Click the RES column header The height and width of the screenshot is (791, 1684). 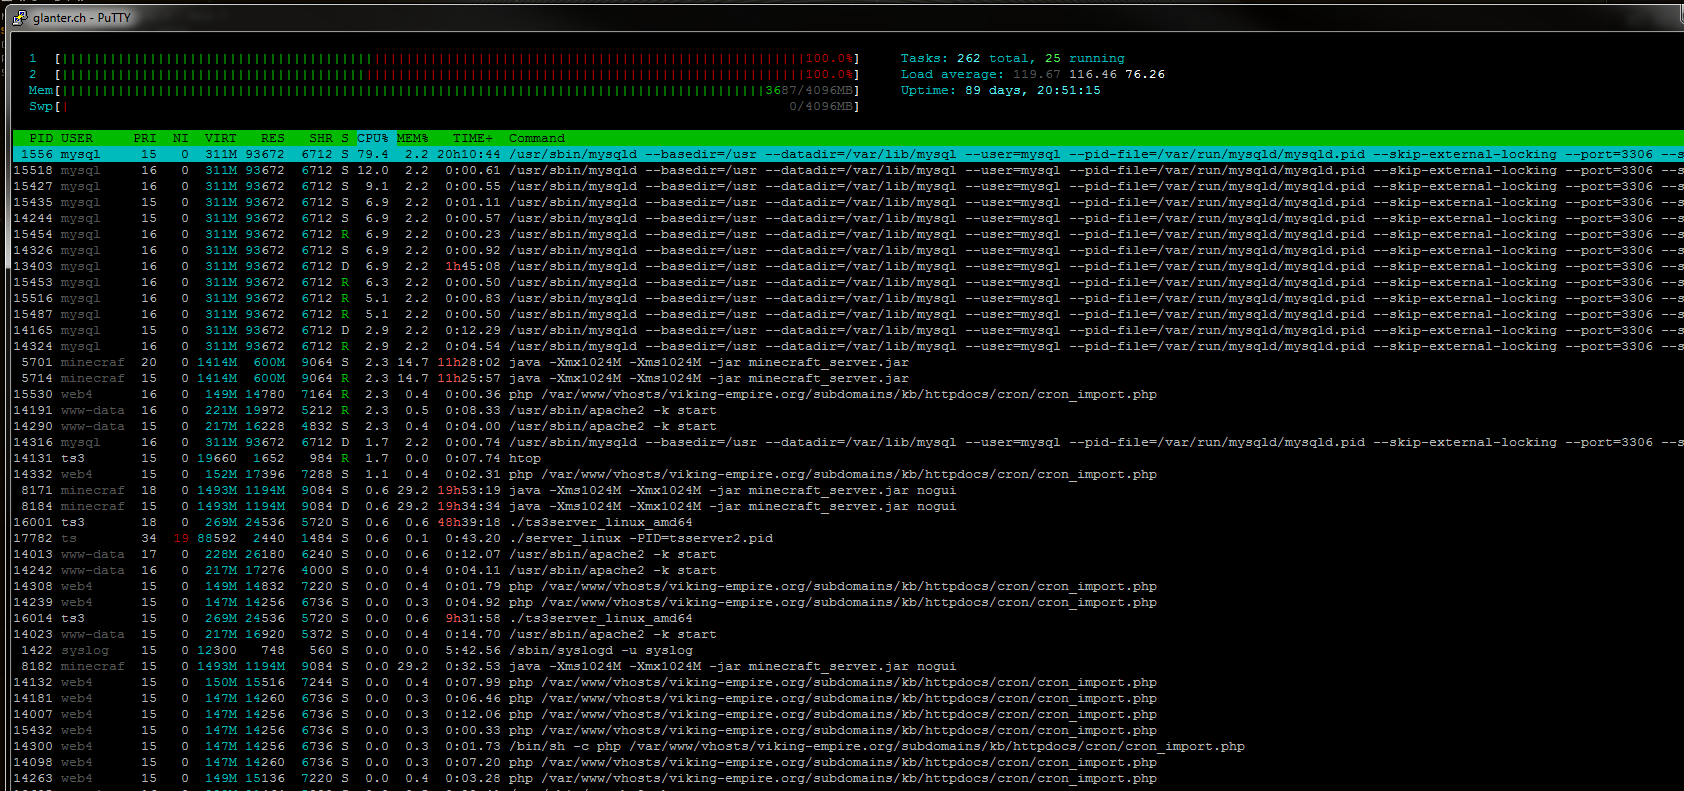tap(272, 138)
